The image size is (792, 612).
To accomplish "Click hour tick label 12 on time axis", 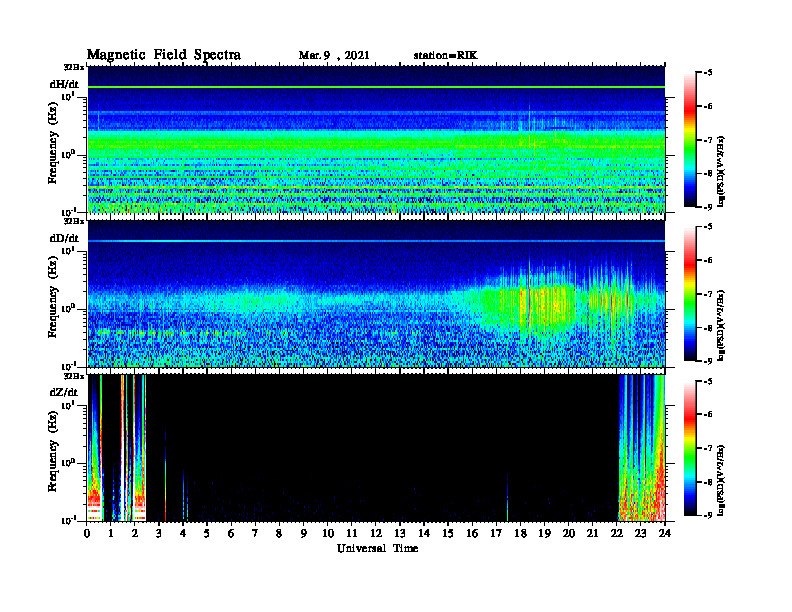I will click(376, 533).
